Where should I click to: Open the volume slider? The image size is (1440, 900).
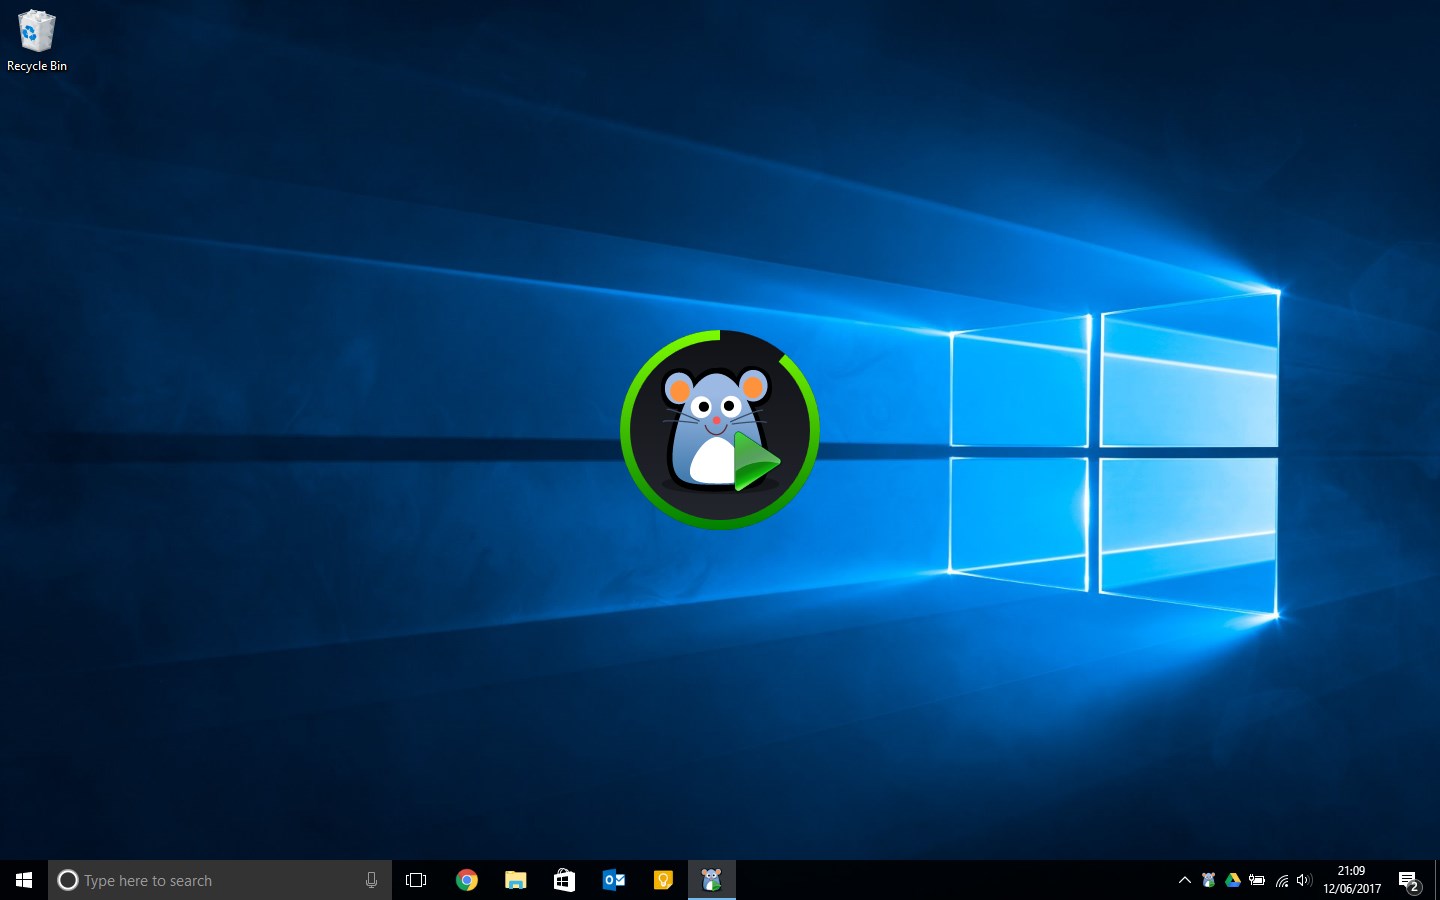(1303, 880)
